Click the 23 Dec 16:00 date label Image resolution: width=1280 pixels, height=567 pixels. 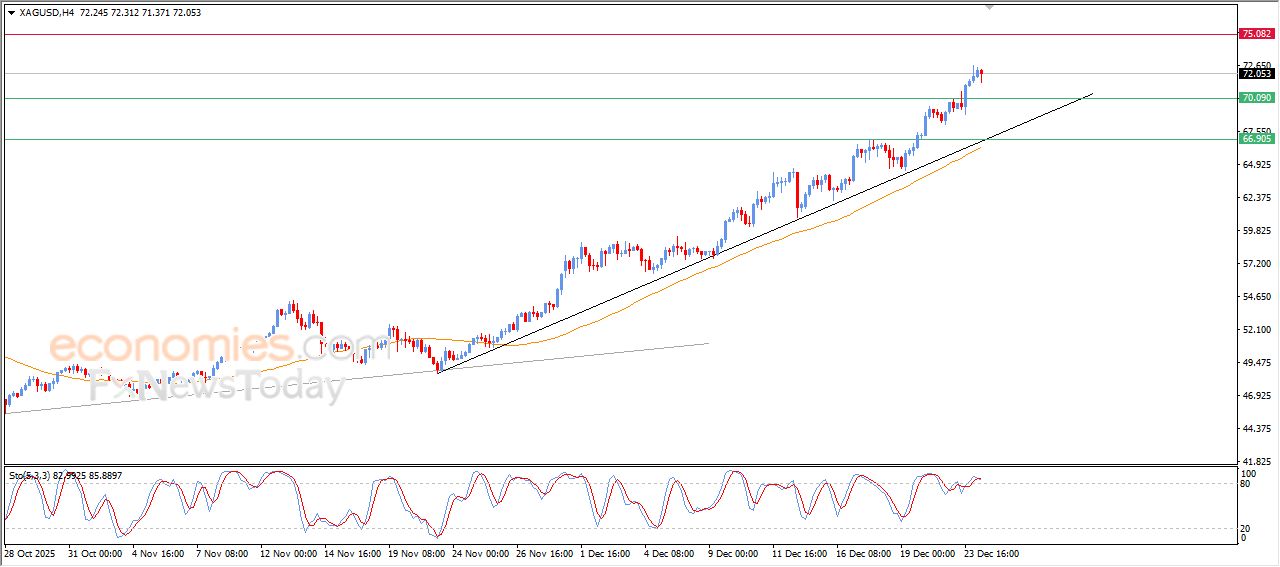(990, 553)
